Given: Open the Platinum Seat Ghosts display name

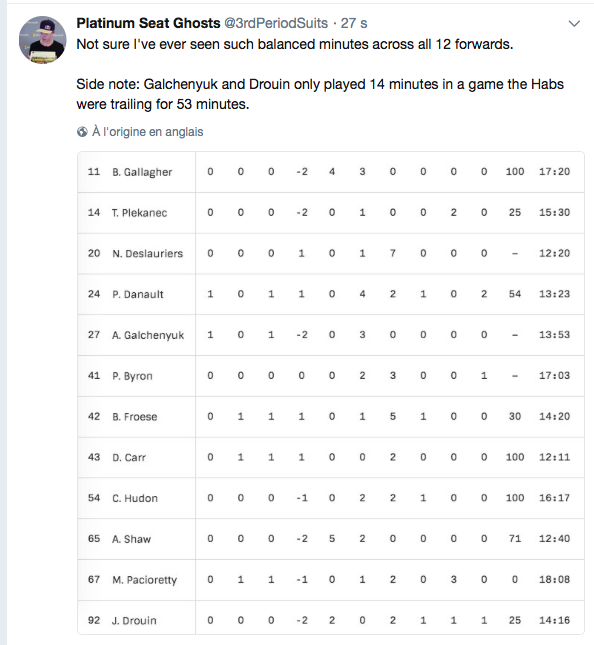Looking at the screenshot, I should [148, 23].
